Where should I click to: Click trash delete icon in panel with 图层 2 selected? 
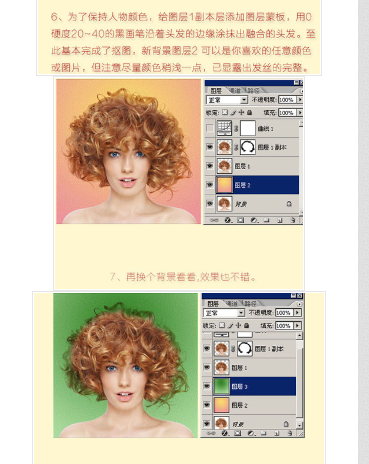(x=293, y=220)
